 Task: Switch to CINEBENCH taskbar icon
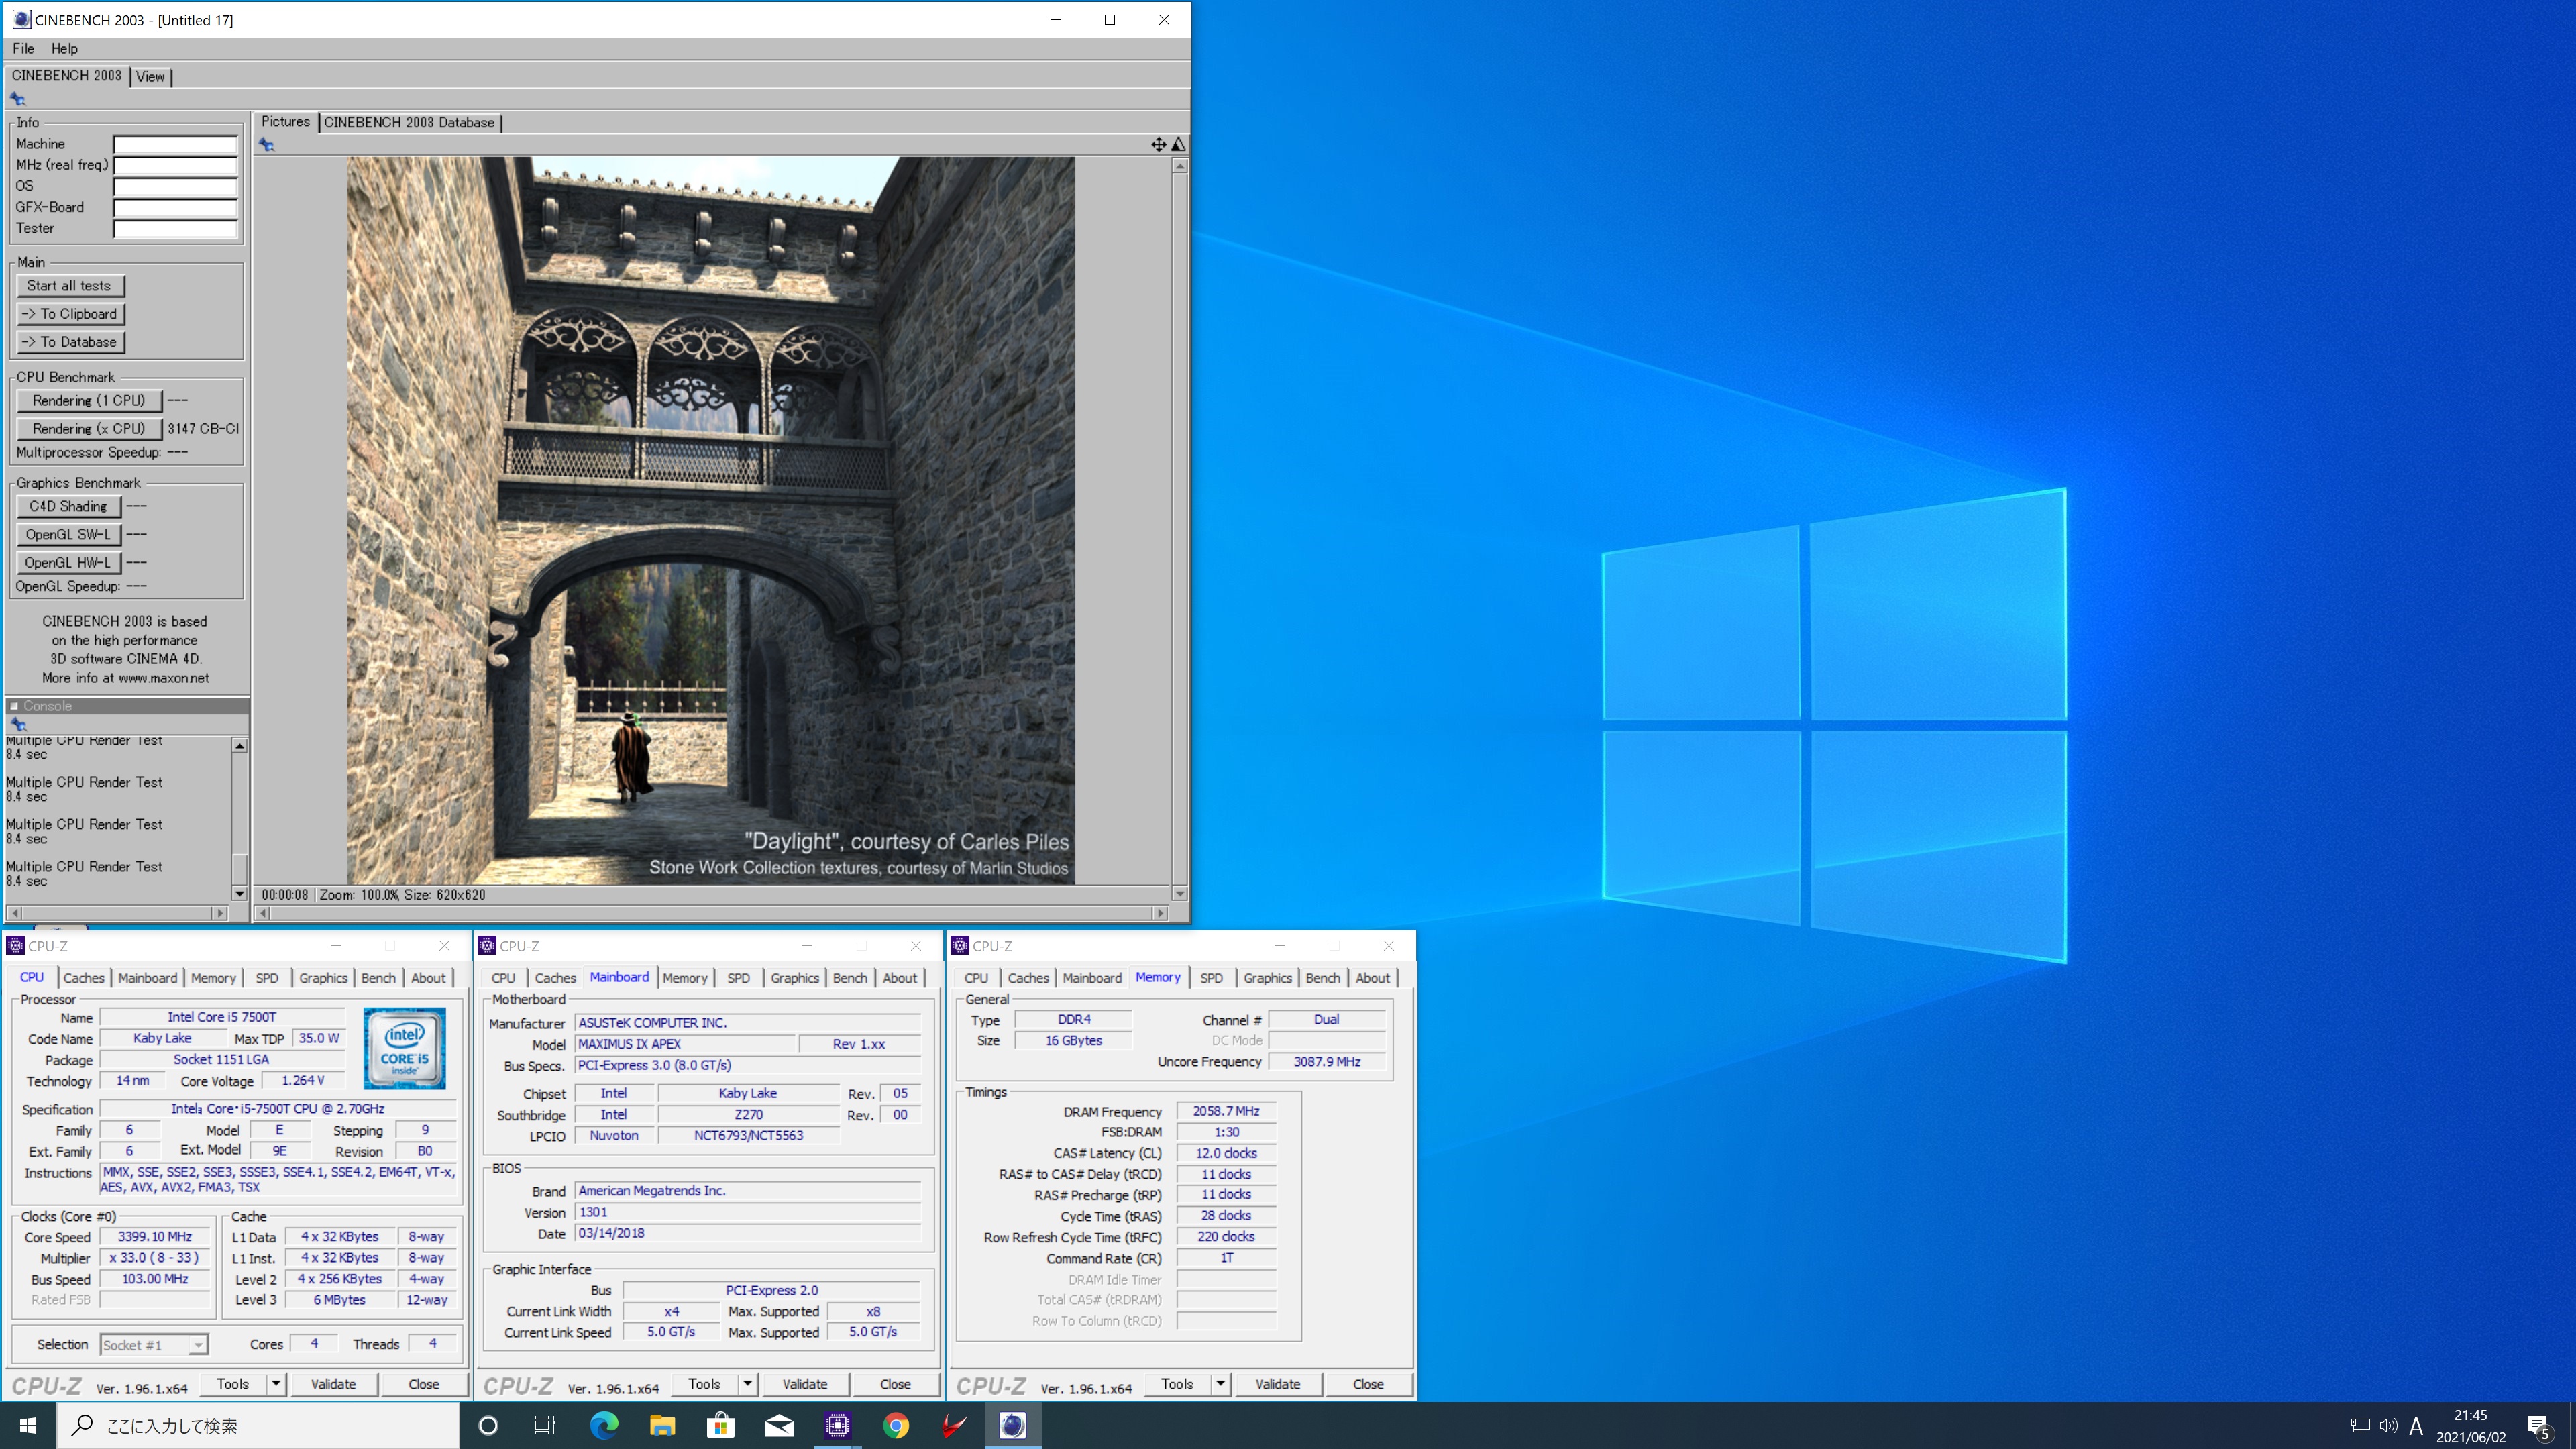point(1013,1425)
